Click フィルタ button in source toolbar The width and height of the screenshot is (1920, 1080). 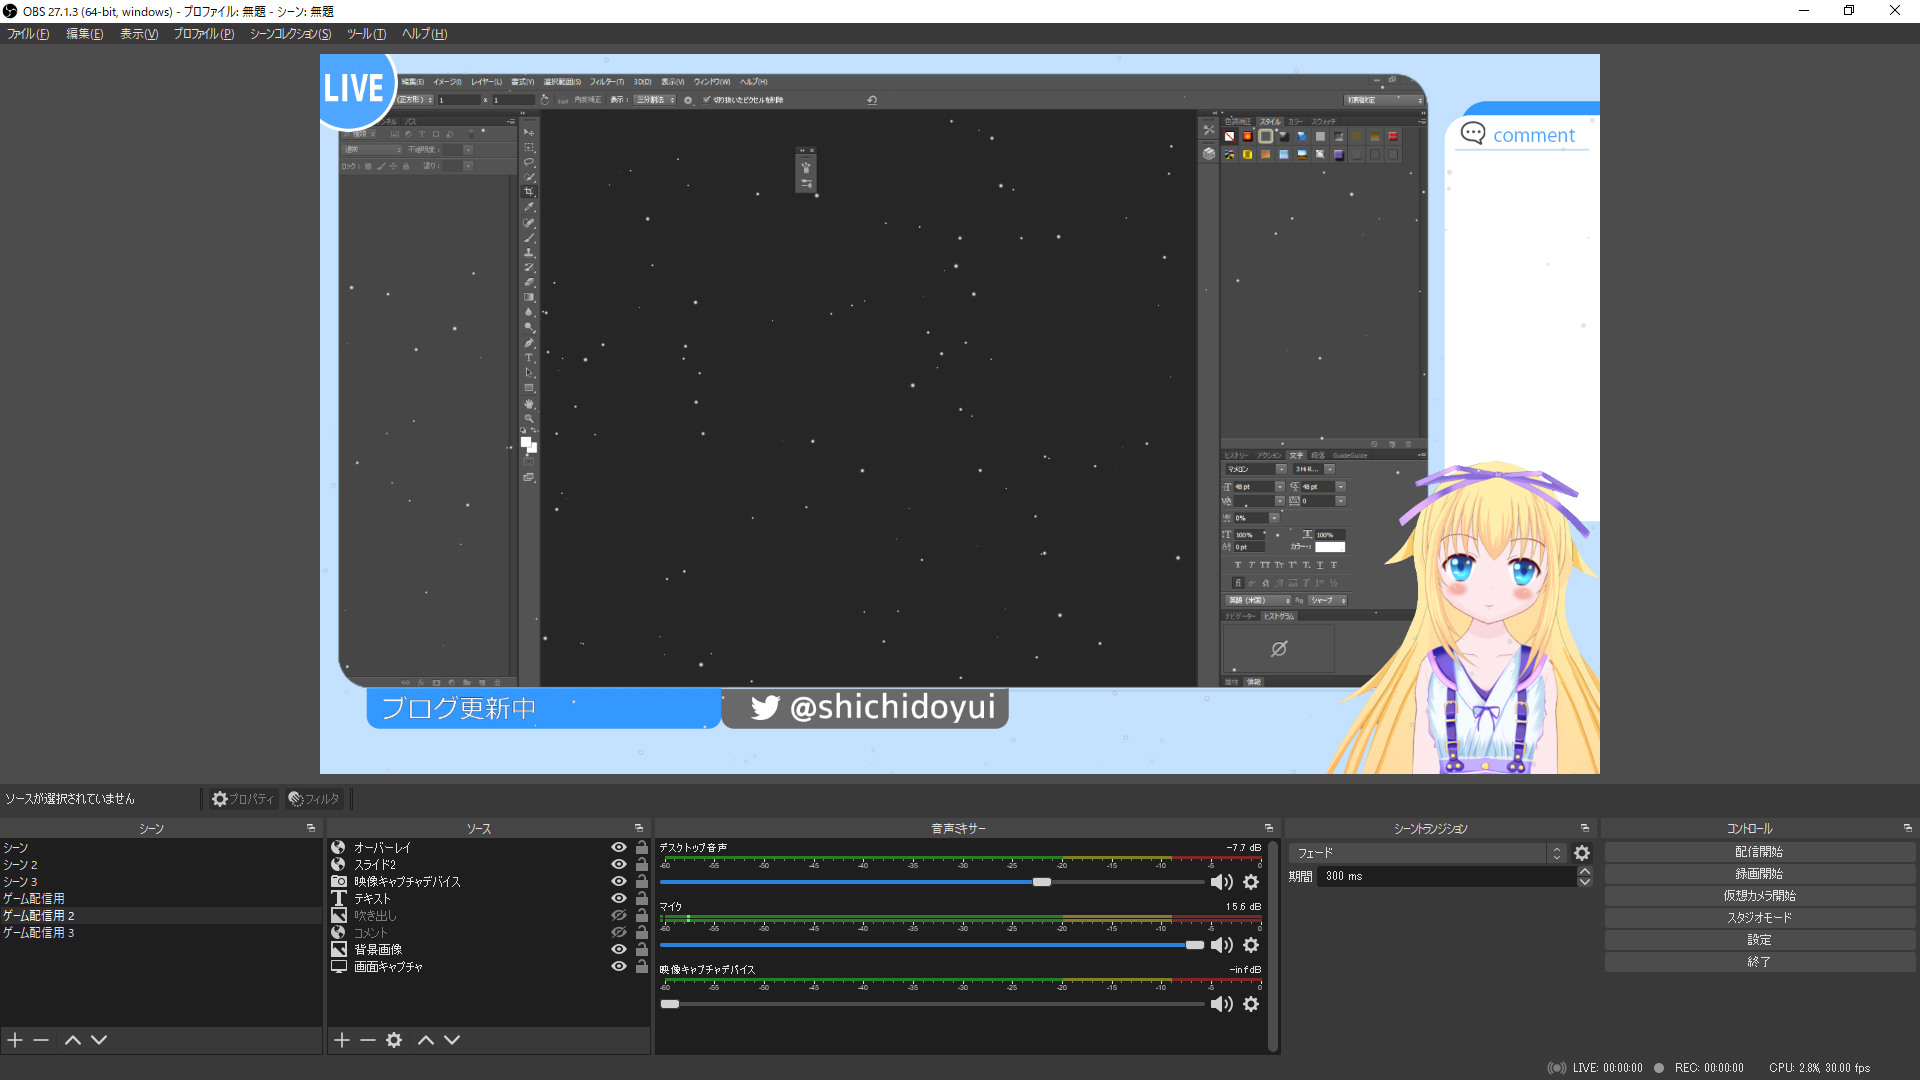point(315,799)
